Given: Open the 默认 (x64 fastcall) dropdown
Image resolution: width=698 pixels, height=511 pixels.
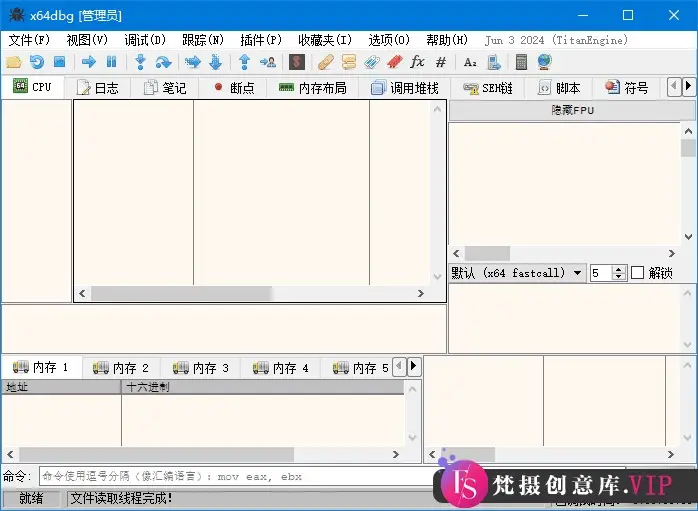Looking at the screenshot, I should coord(517,272).
